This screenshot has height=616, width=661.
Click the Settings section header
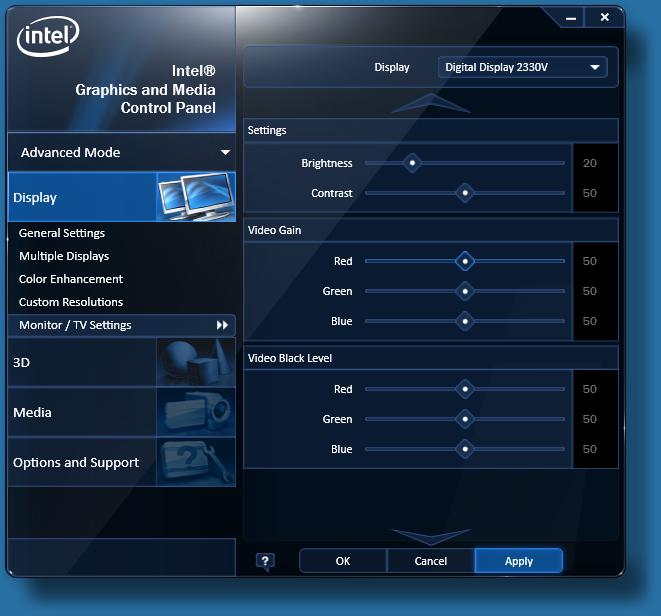431,130
